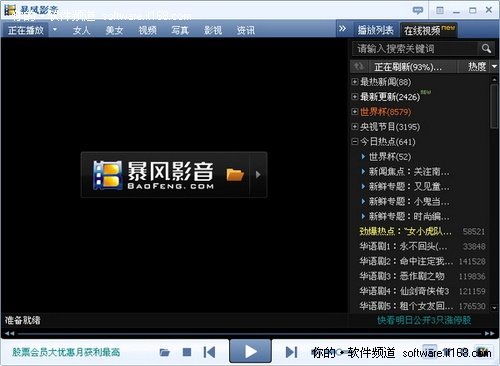
Task: Open the 正在播放 dropdown arrow
Action: tap(55, 30)
